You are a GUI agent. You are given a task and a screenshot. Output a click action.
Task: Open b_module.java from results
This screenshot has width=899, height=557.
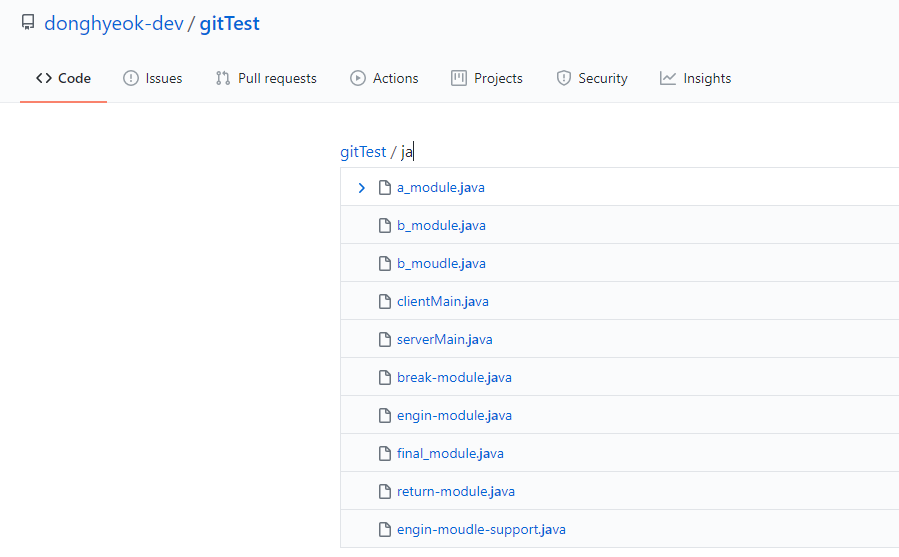pyautogui.click(x=441, y=225)
